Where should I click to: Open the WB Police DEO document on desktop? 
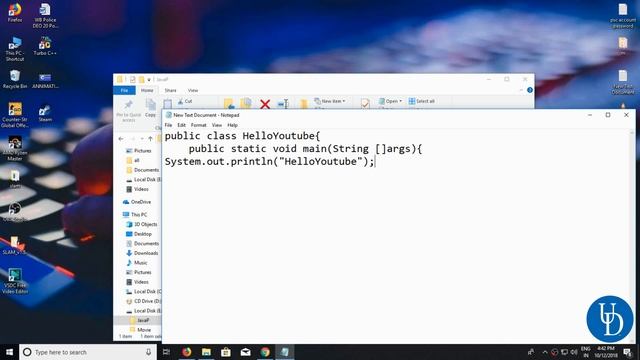[45, 16]
